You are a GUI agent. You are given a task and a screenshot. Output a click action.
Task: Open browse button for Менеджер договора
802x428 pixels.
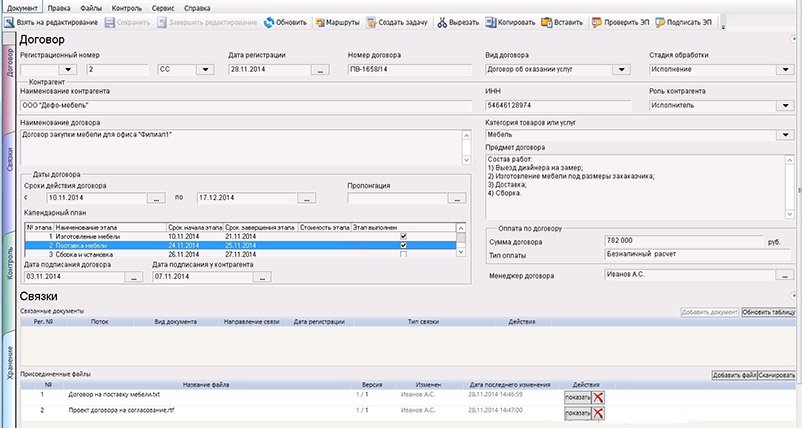(785, 275)
